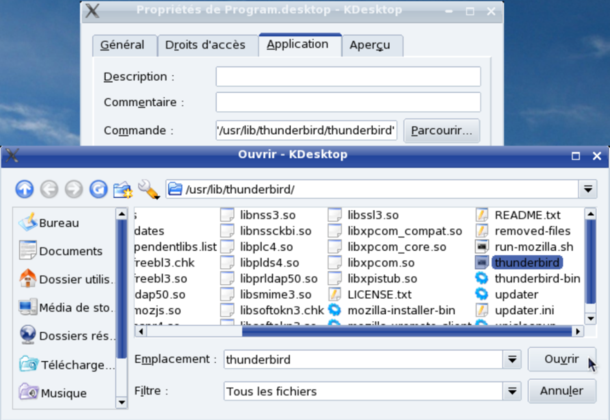Click the reload icon in the toolbar
The image size is (610, 420).
pyautogui.click(x=98, y=189)
